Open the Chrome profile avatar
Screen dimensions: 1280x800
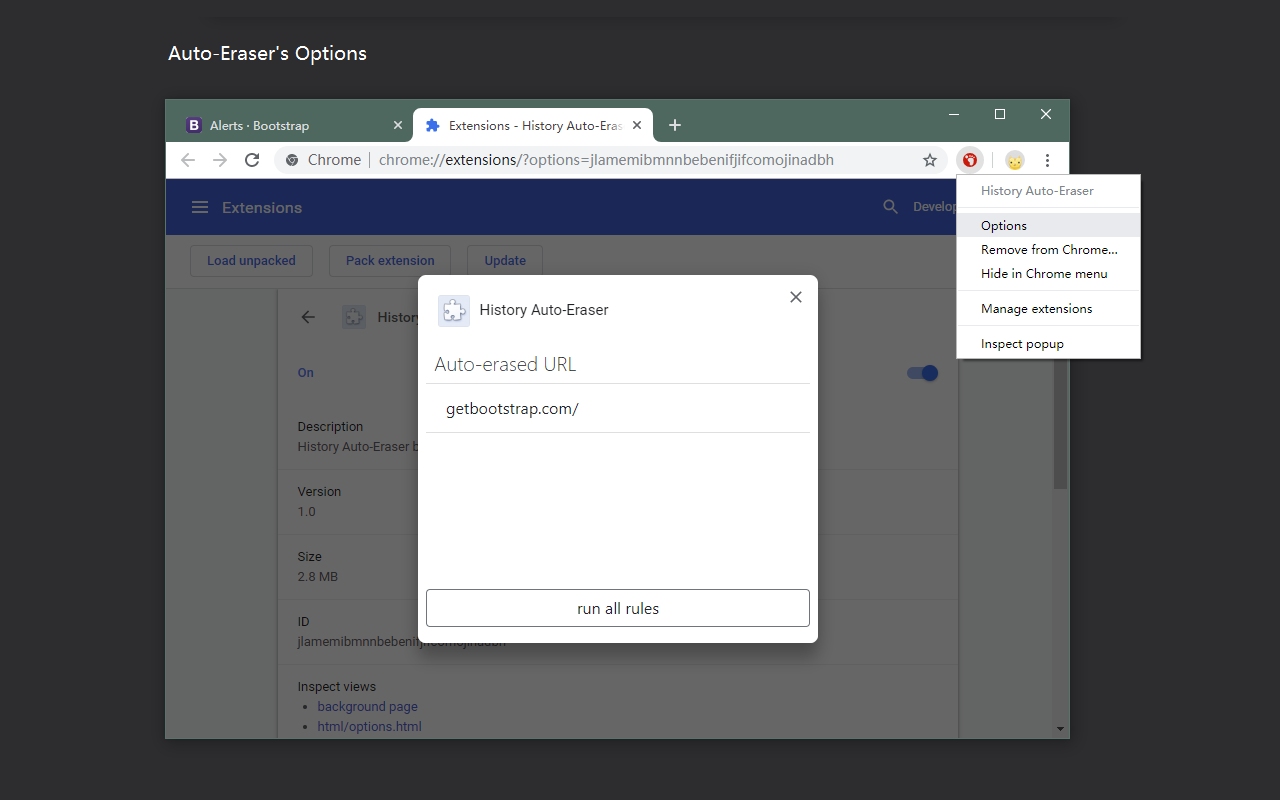coord(1015,160)
